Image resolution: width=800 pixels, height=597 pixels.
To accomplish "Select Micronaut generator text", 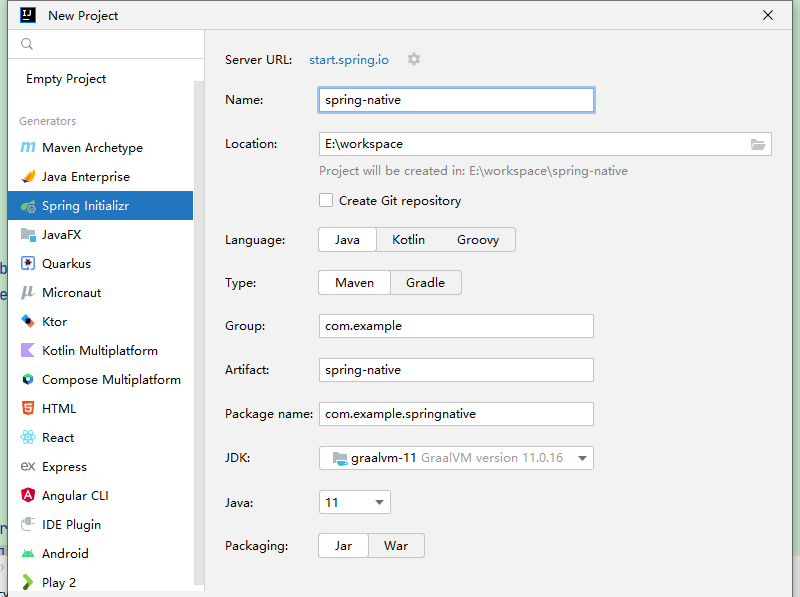I will point(71,293).
